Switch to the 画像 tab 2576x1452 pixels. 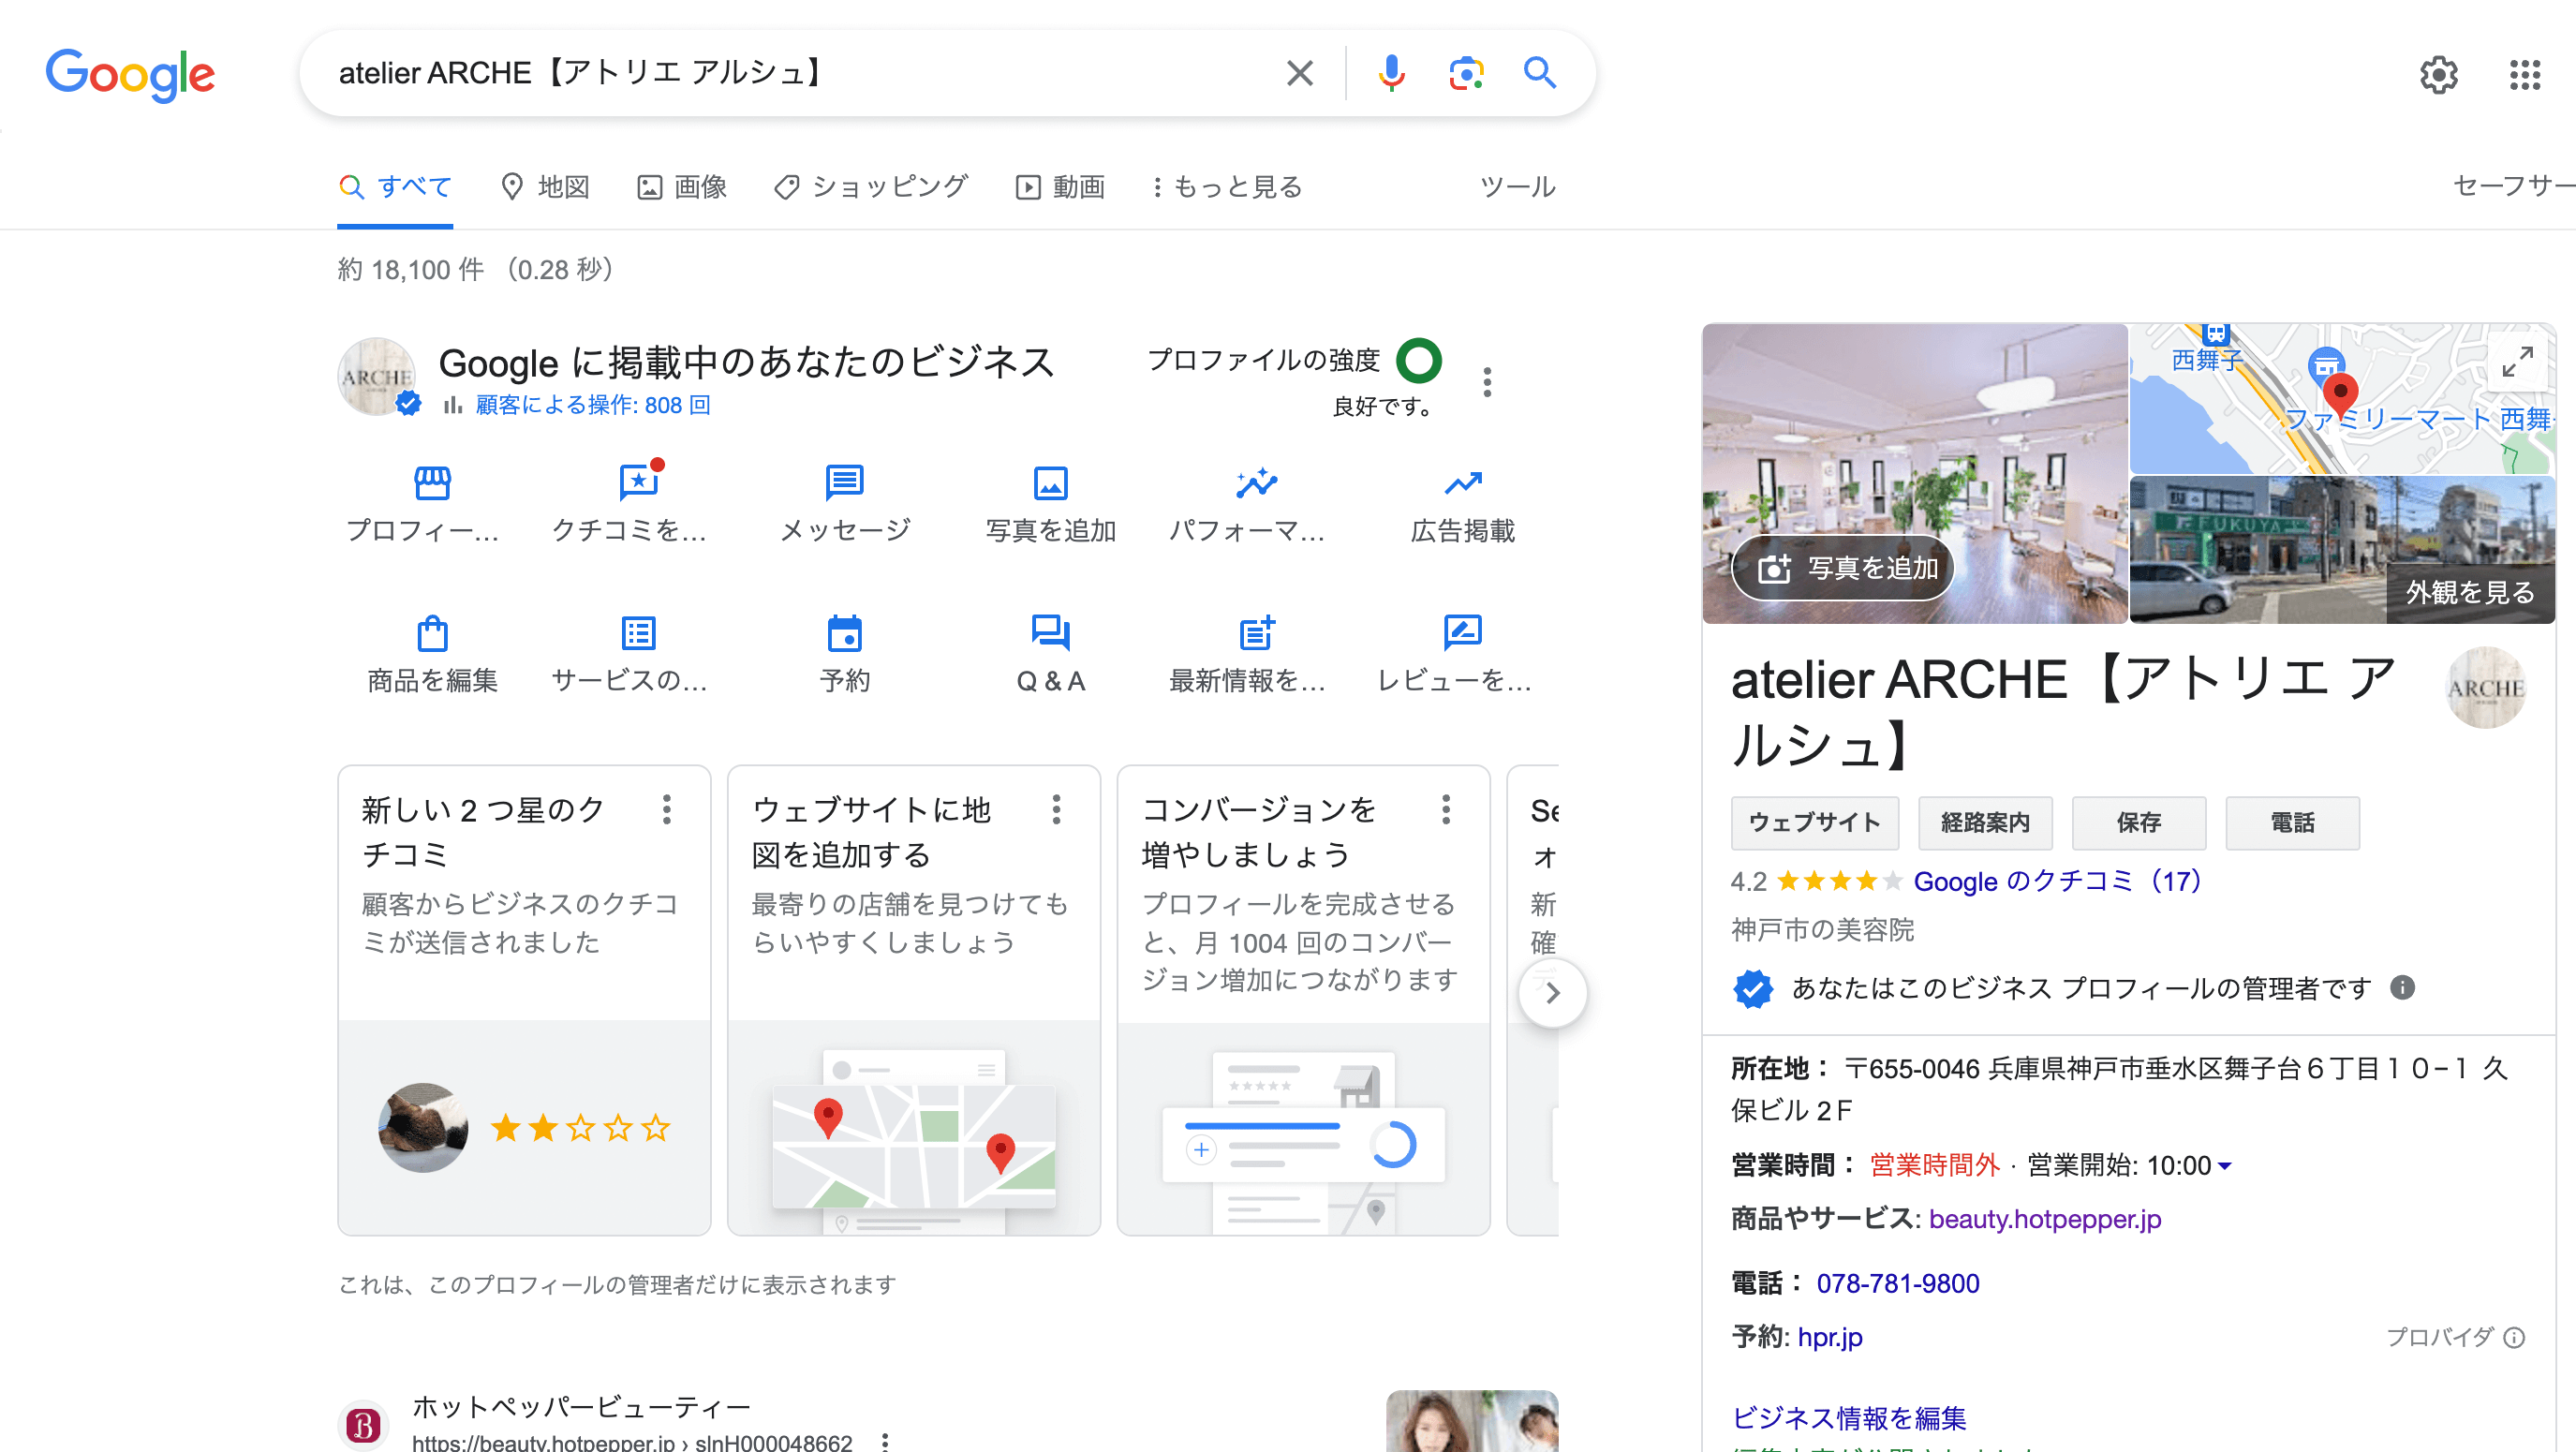point(682,187)
